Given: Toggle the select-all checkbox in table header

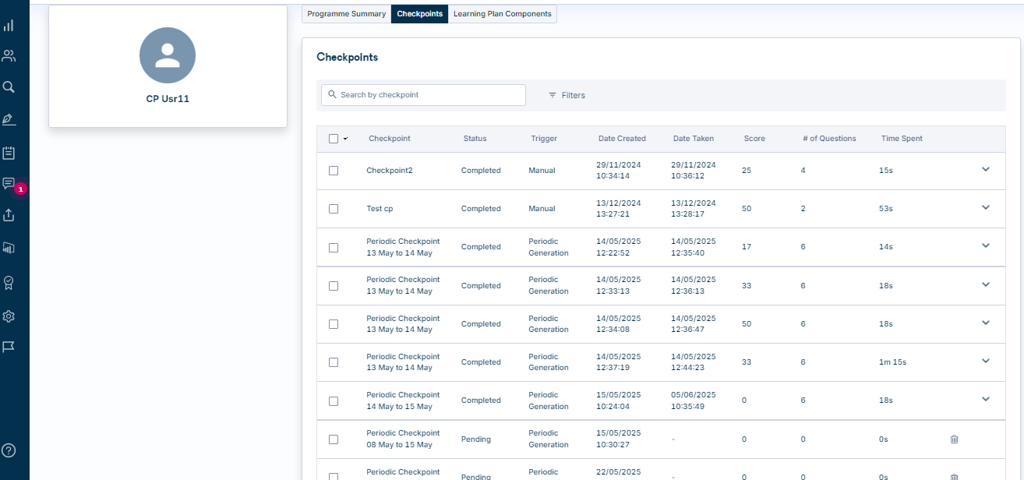Looking at the screenshot, I should [334, 138].
